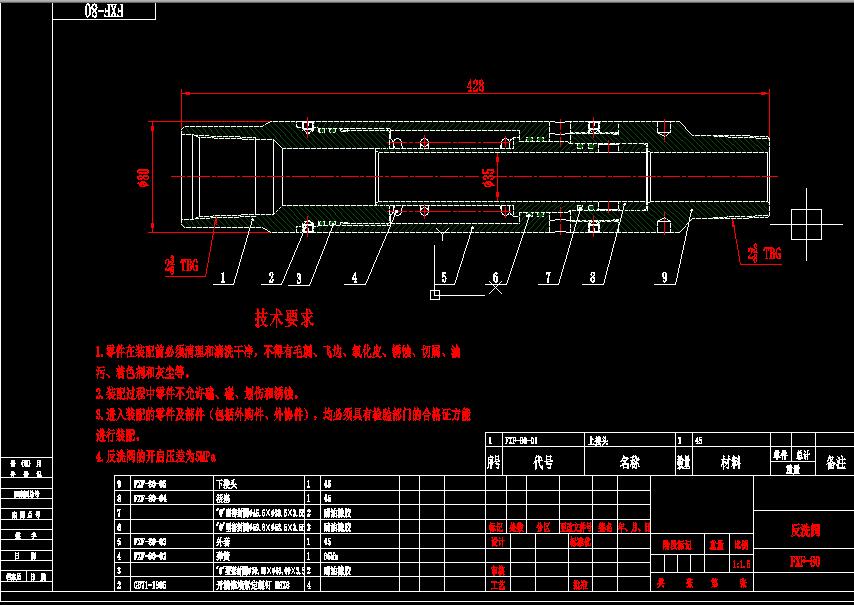Select the 2⅞ TBG label next to balloon 1

click(181, 265)
